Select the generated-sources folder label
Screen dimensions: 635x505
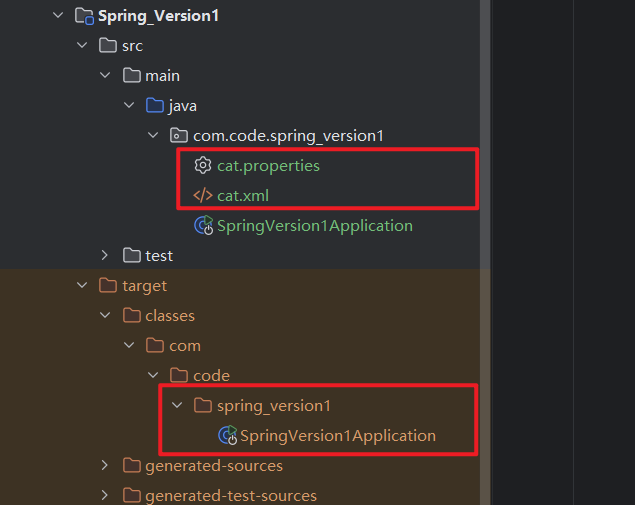coord(214,466)
